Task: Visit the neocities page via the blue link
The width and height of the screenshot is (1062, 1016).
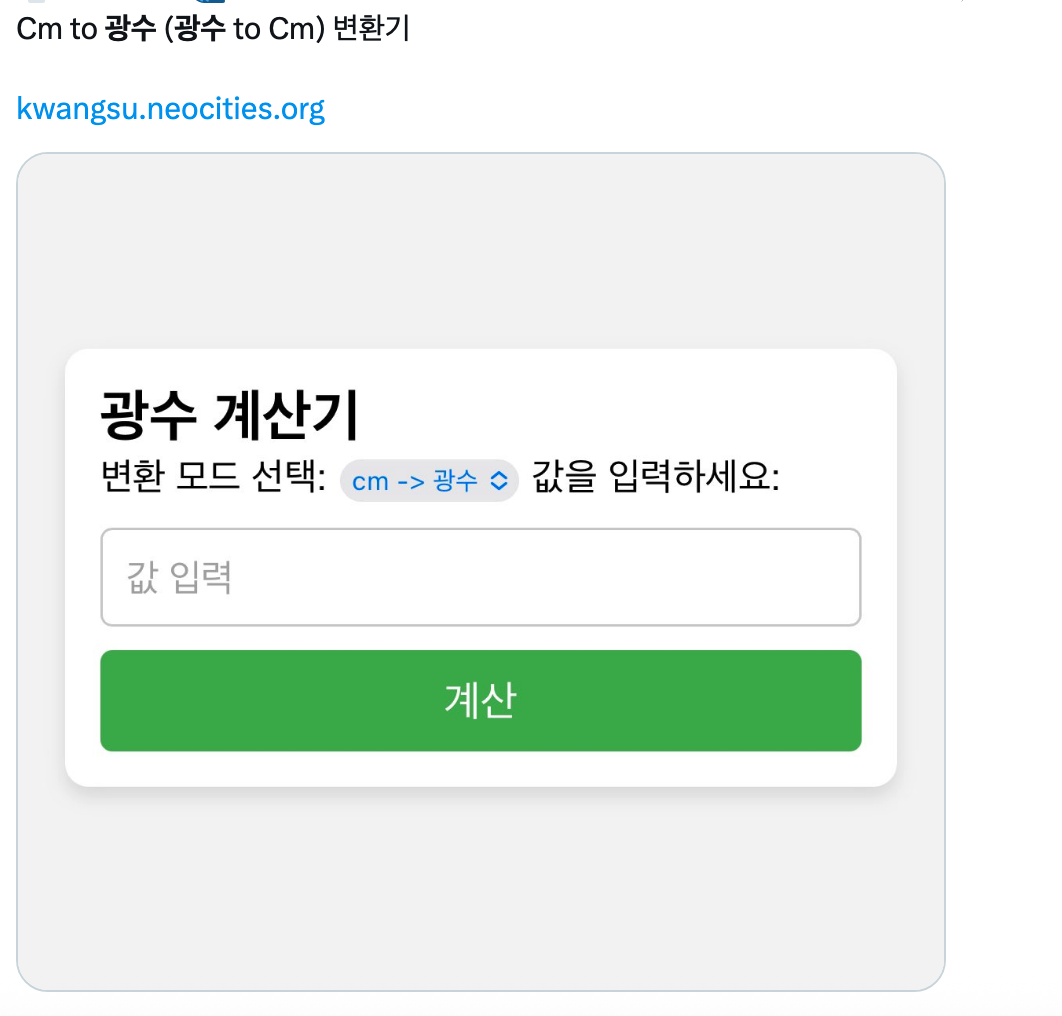Action: [x=170, y=108]
